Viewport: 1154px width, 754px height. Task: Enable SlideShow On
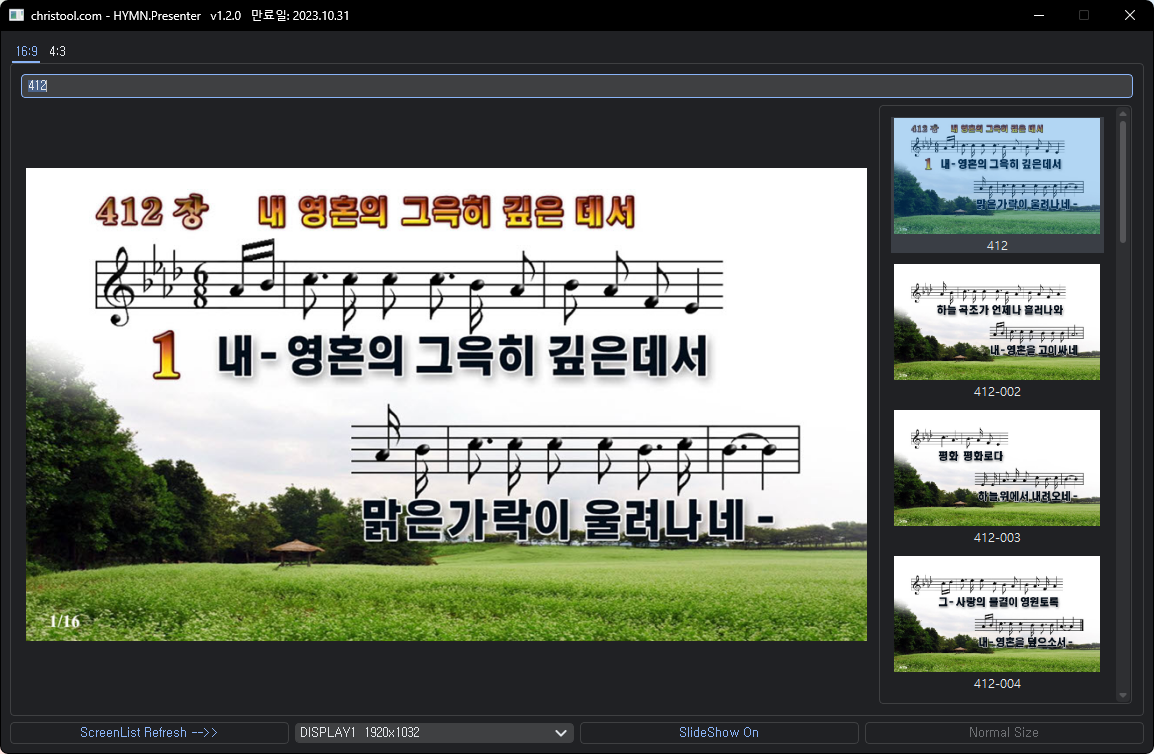coord(718,732)
